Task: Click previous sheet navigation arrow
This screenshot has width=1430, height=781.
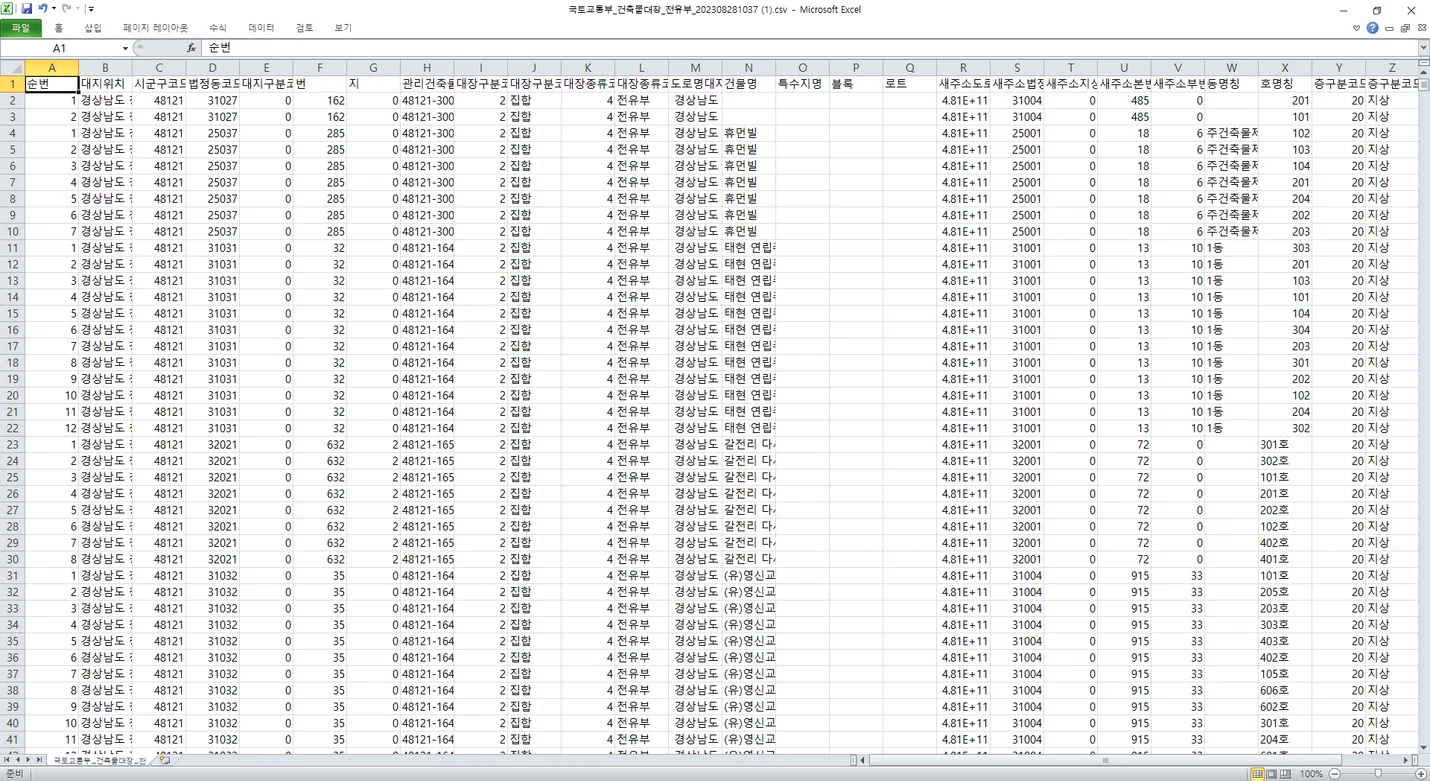Action: (x=18, y=761)
